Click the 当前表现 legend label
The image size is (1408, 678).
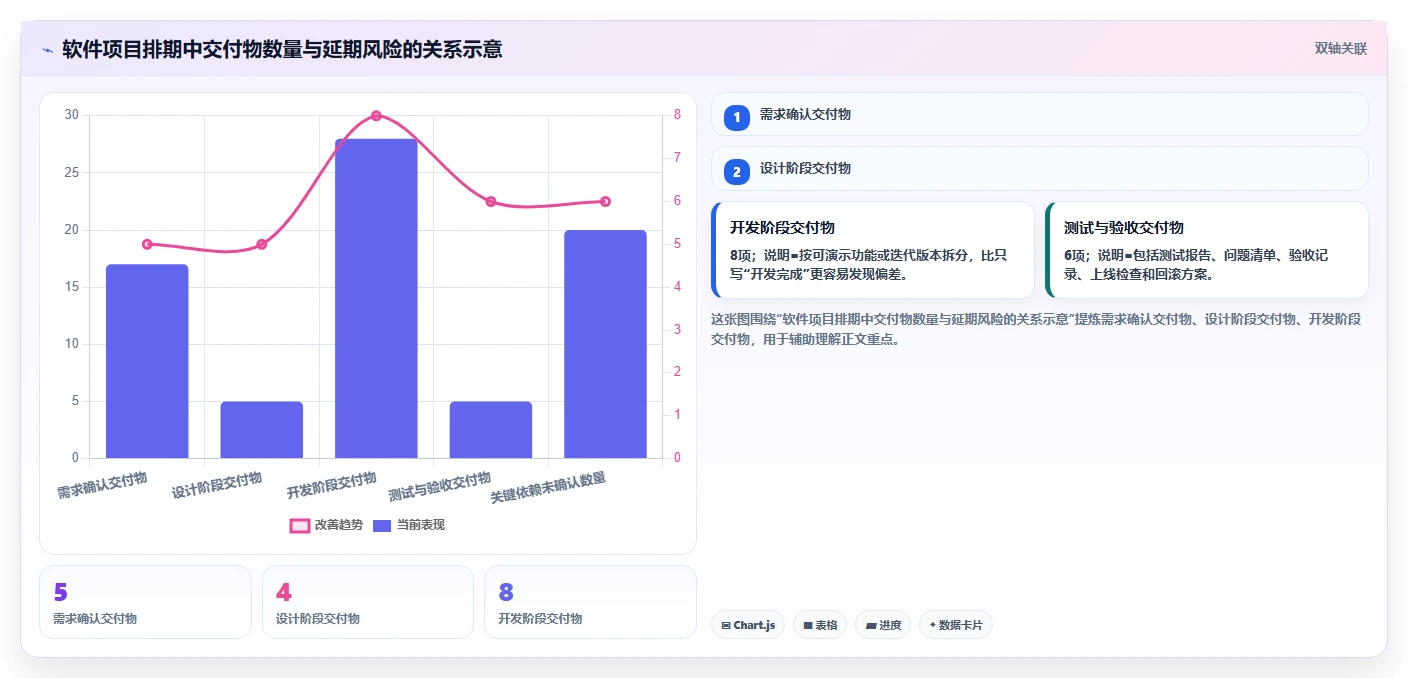point(421,525)
